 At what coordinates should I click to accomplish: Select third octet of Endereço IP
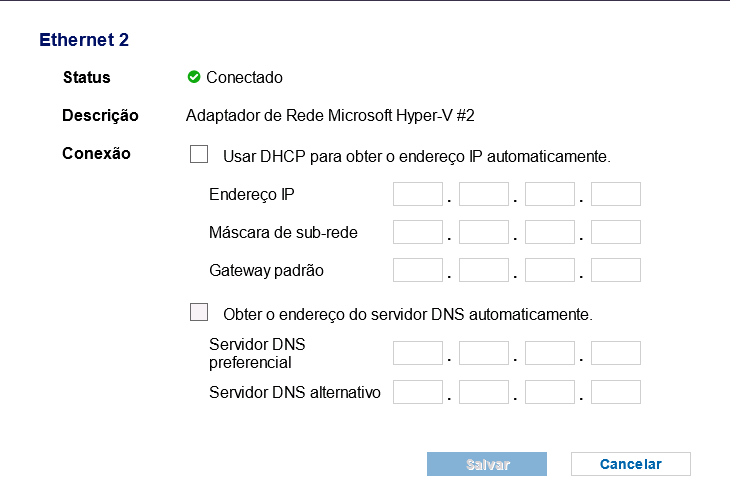[x=550, y=194]
